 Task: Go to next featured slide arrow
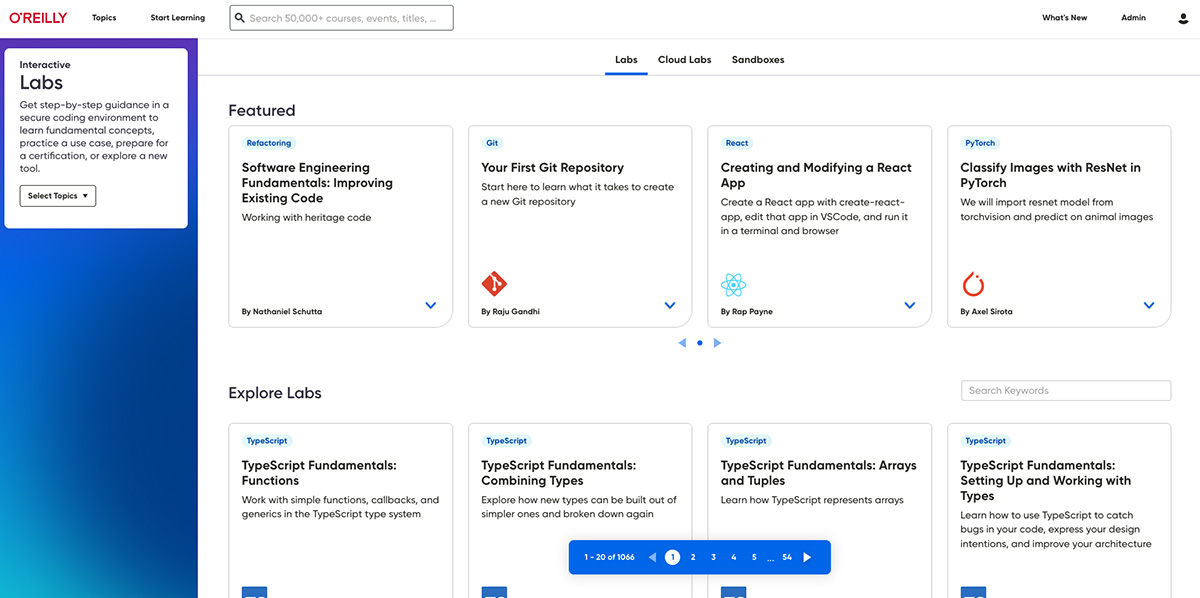[x=717, y=343]
